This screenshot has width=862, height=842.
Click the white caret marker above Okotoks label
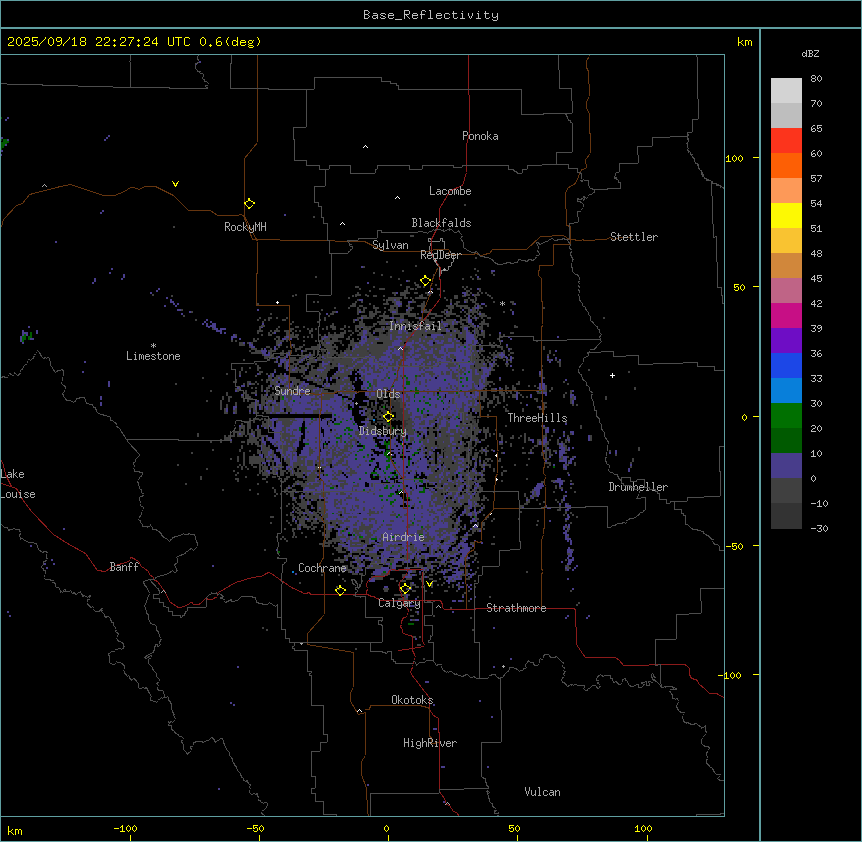(359, 711)
